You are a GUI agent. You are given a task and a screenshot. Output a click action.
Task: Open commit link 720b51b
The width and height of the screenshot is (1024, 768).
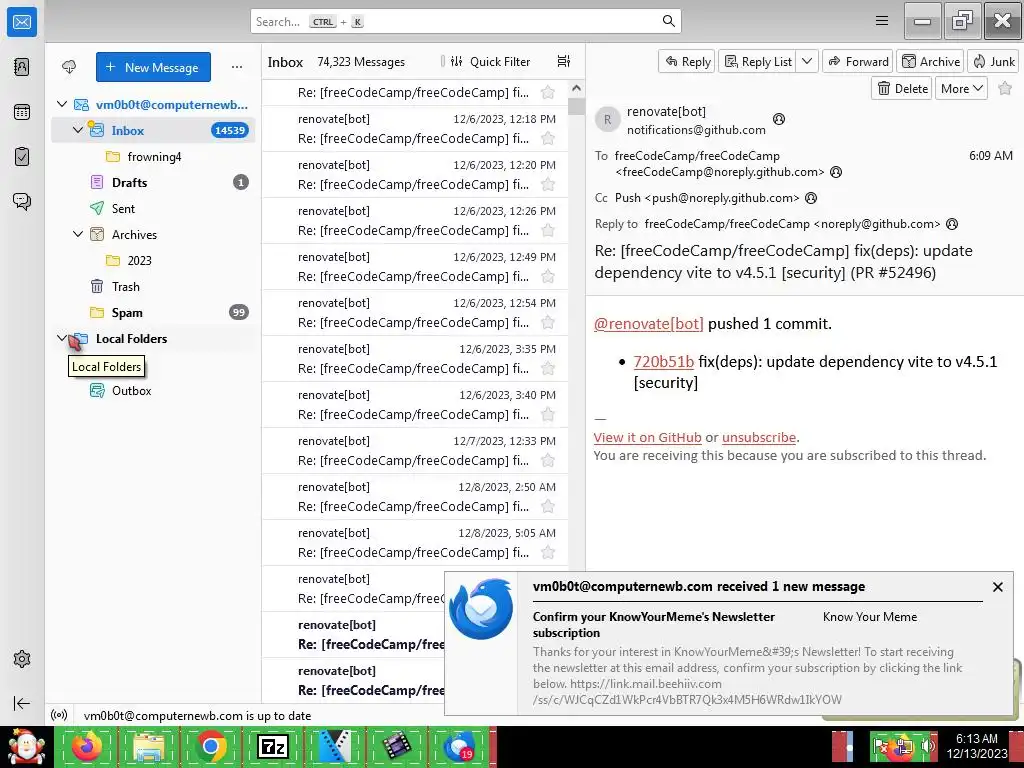coord(664,362)
